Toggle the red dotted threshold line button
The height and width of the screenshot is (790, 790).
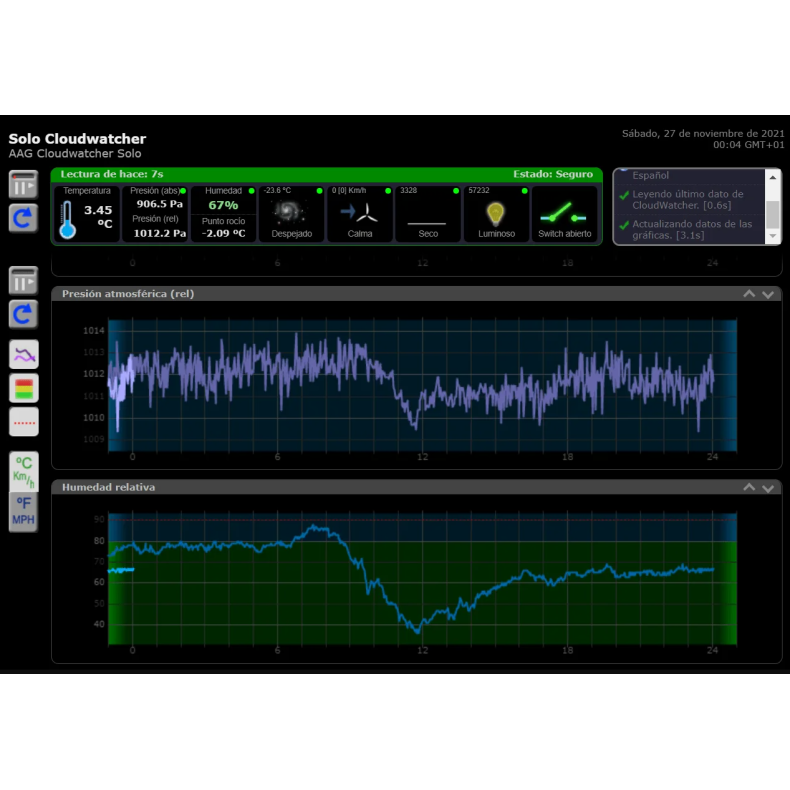pos(23,421)
